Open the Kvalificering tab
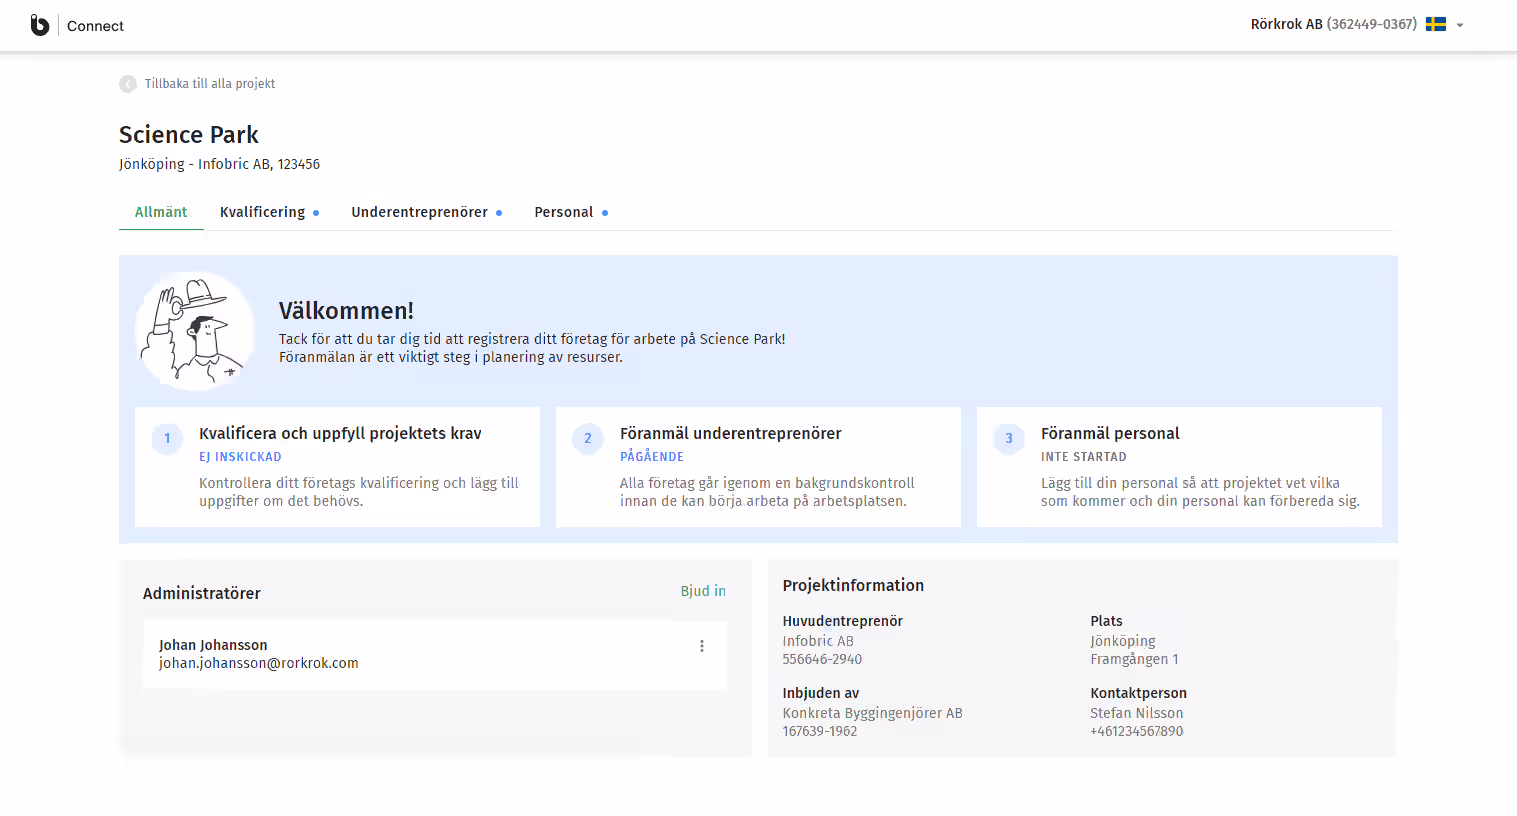 point(269,212)
